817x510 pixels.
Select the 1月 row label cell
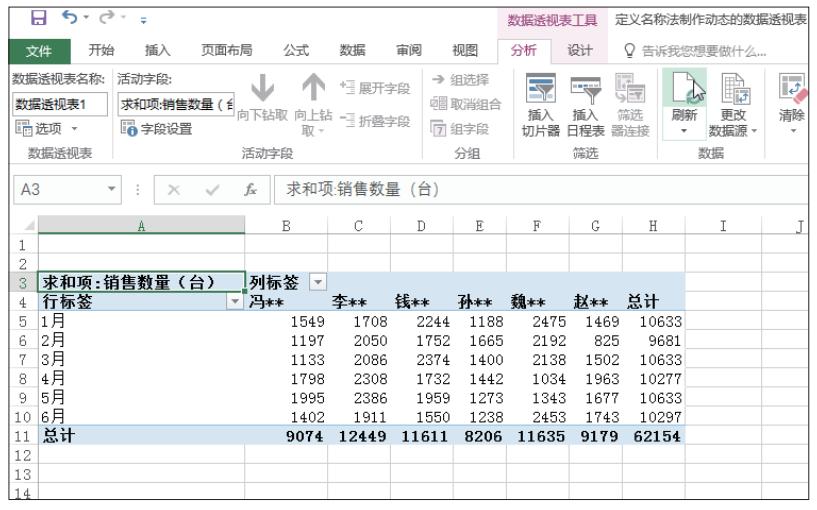pyautogui.click(x=141, y=321)
